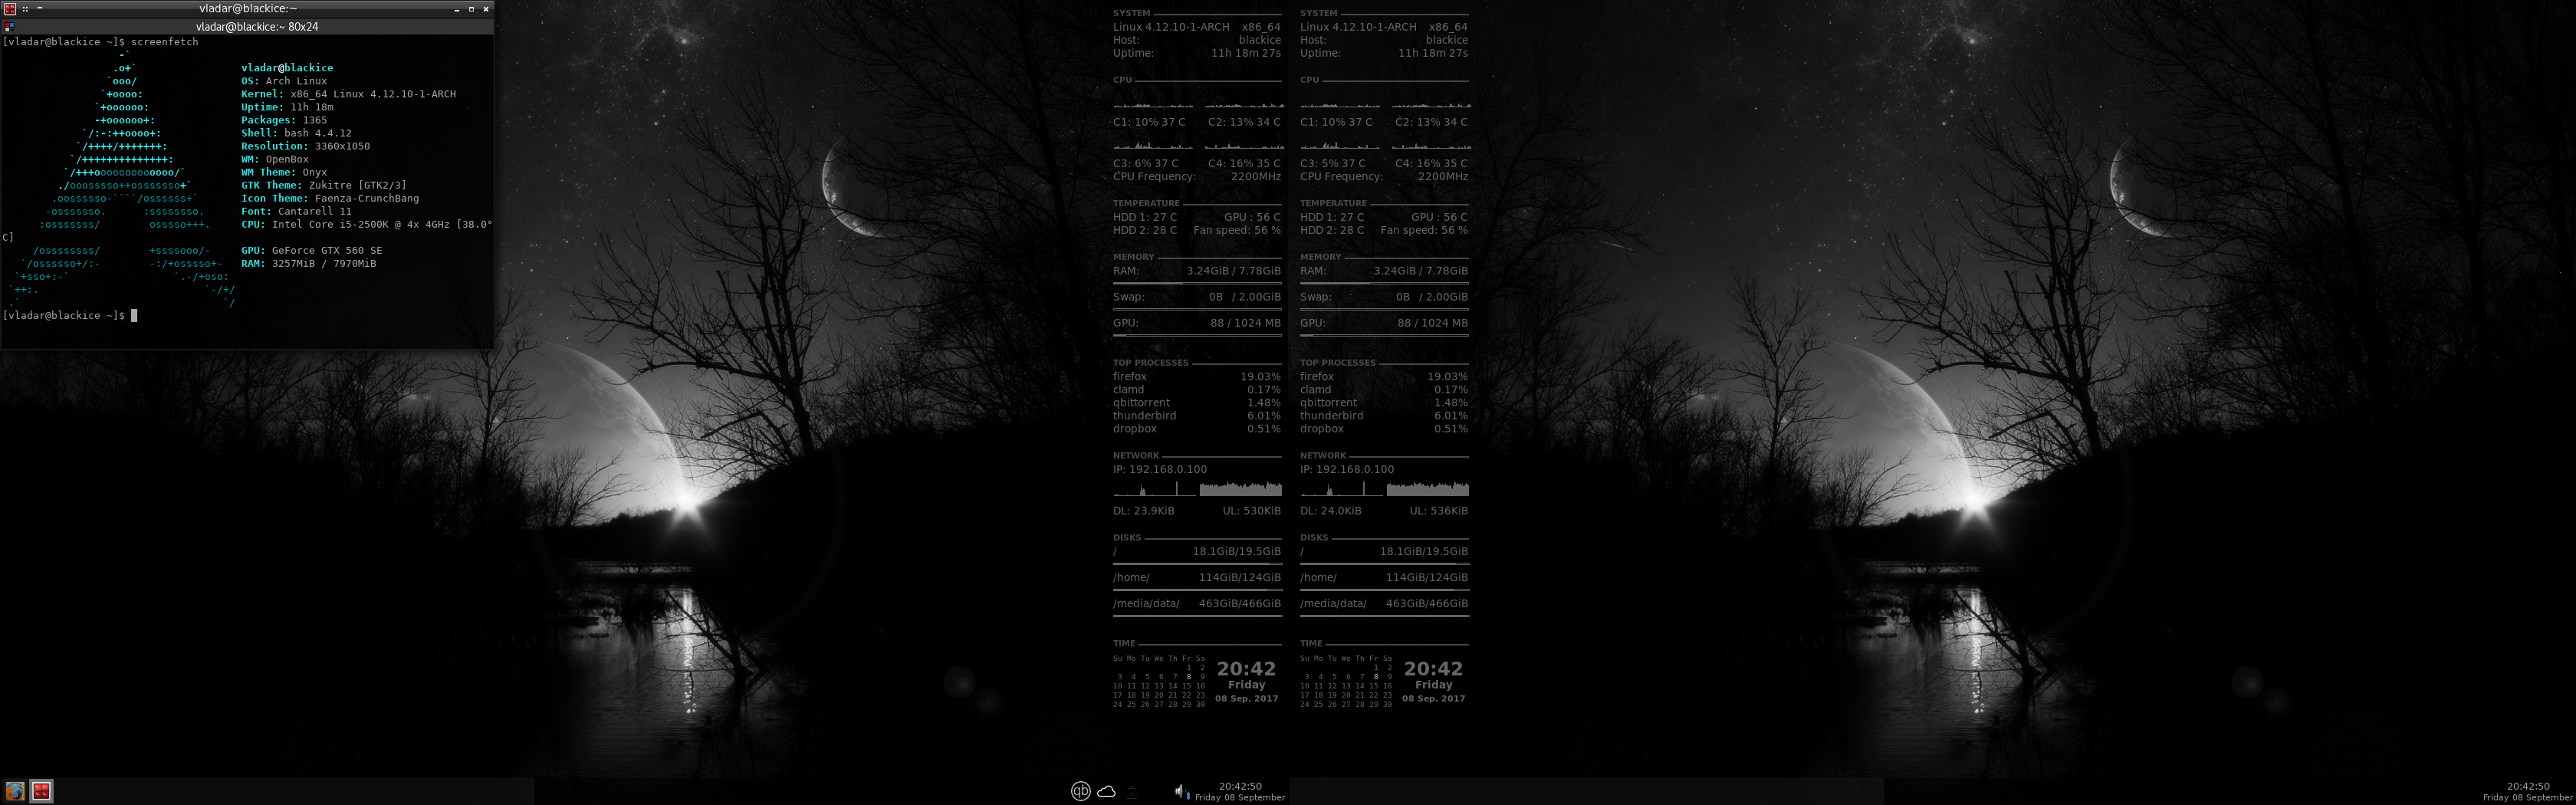Toggle maximize on the terminal window

(x=473, y=9)
